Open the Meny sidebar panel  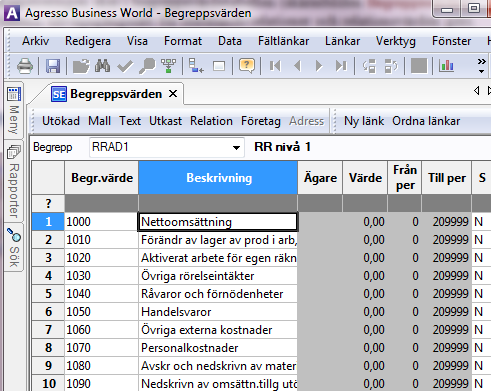(x=14, y=110)
